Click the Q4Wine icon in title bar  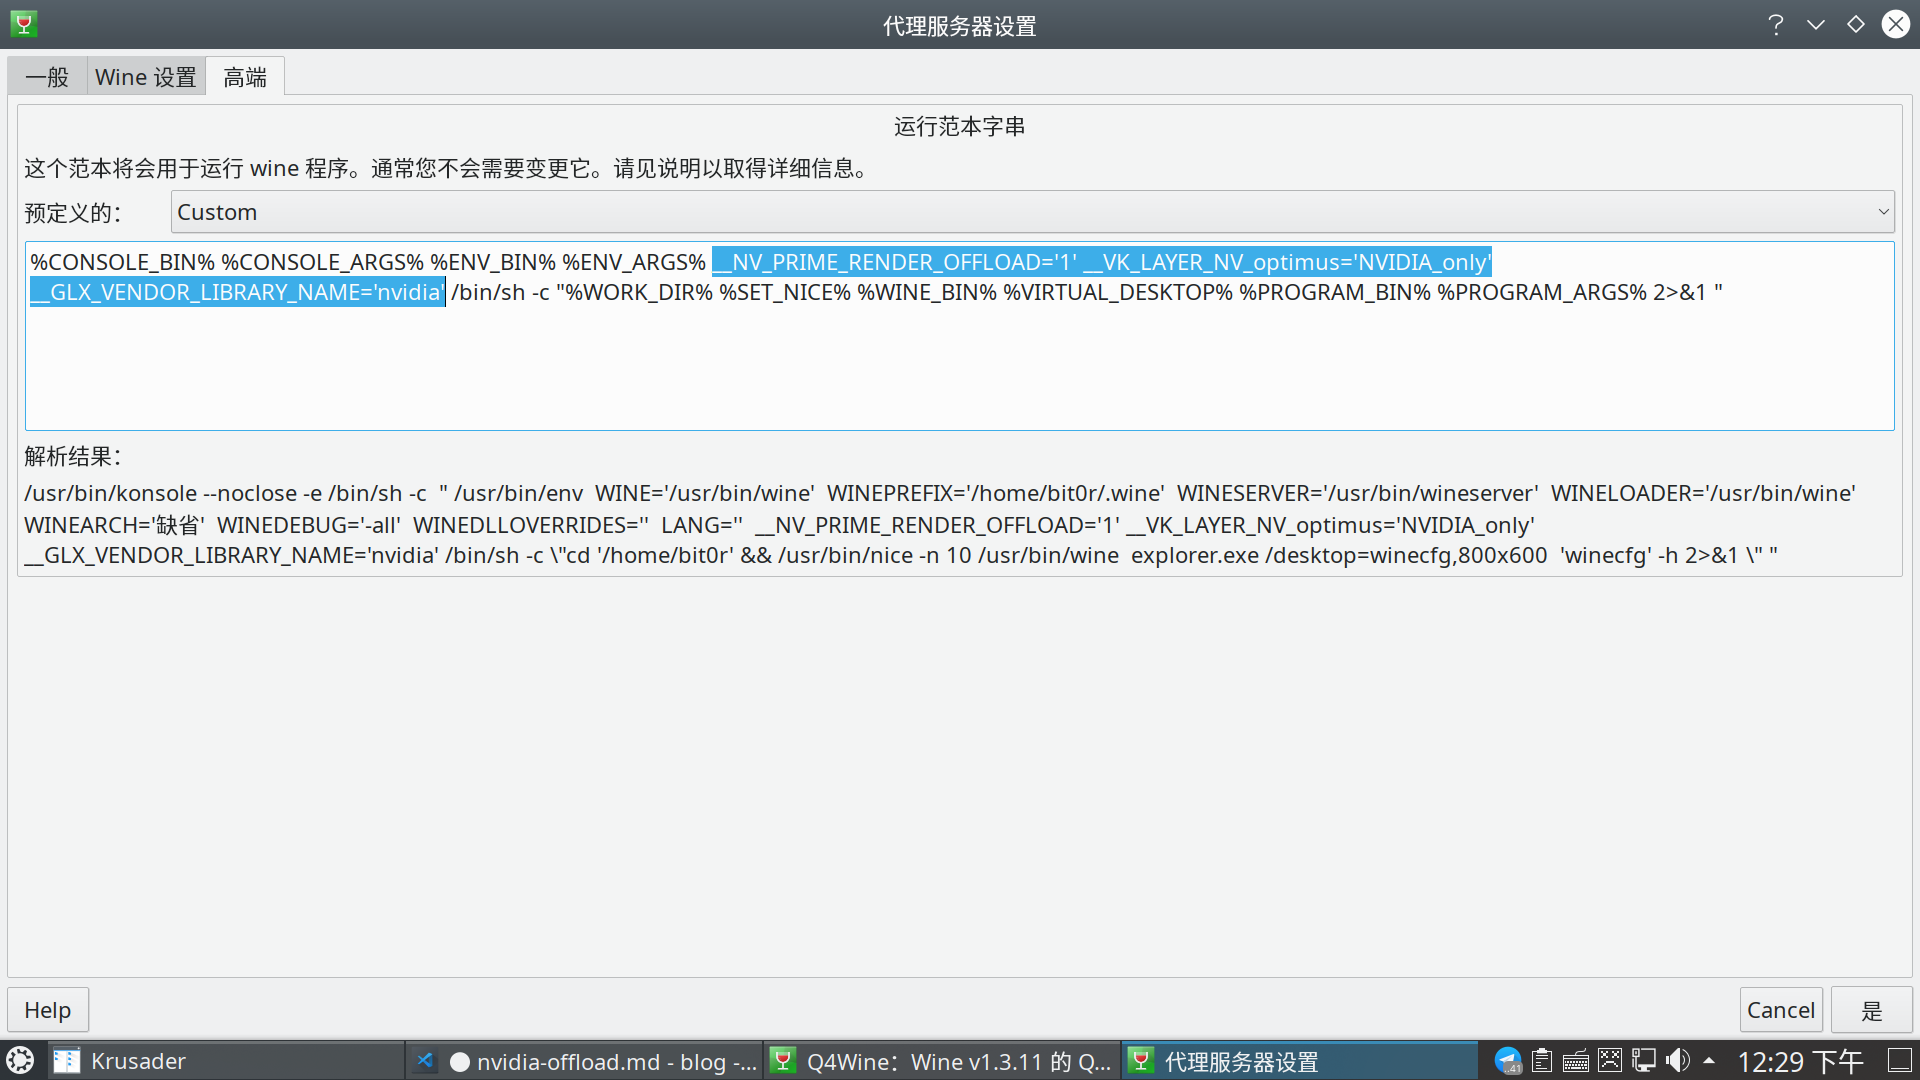pyautogui.click(x=24, y=24)
